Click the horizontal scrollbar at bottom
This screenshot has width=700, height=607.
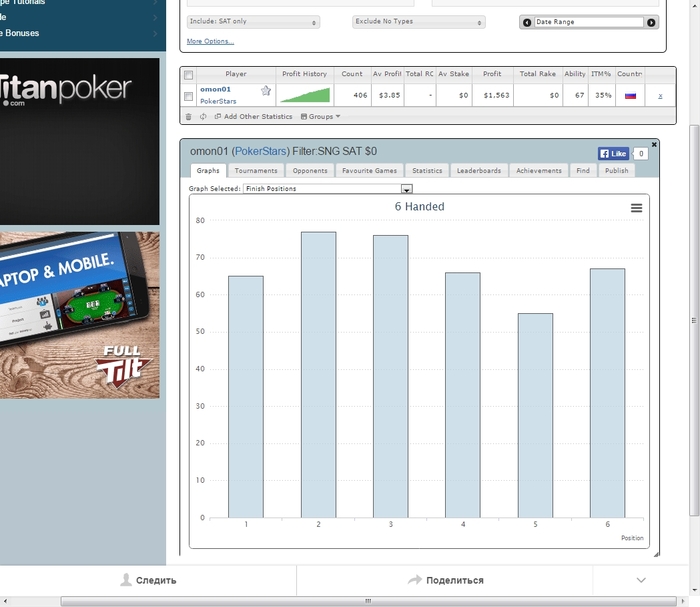point(368,601)
